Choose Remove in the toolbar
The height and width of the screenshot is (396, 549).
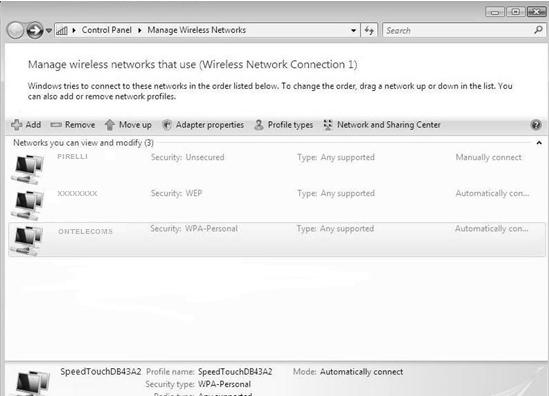pos(80,125)
